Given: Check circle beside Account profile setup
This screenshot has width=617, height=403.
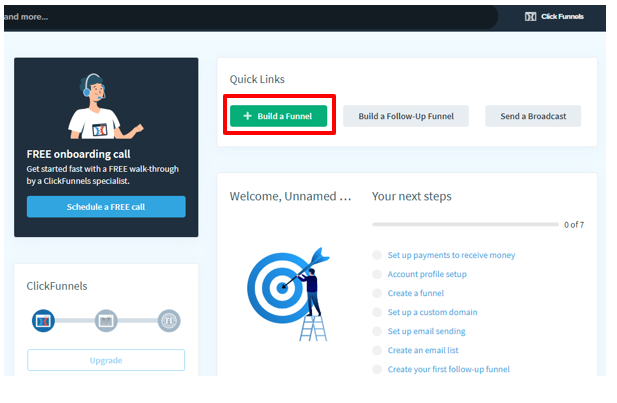Looking at the screenshot, I should pyautogui.click(x=377, y=274).
